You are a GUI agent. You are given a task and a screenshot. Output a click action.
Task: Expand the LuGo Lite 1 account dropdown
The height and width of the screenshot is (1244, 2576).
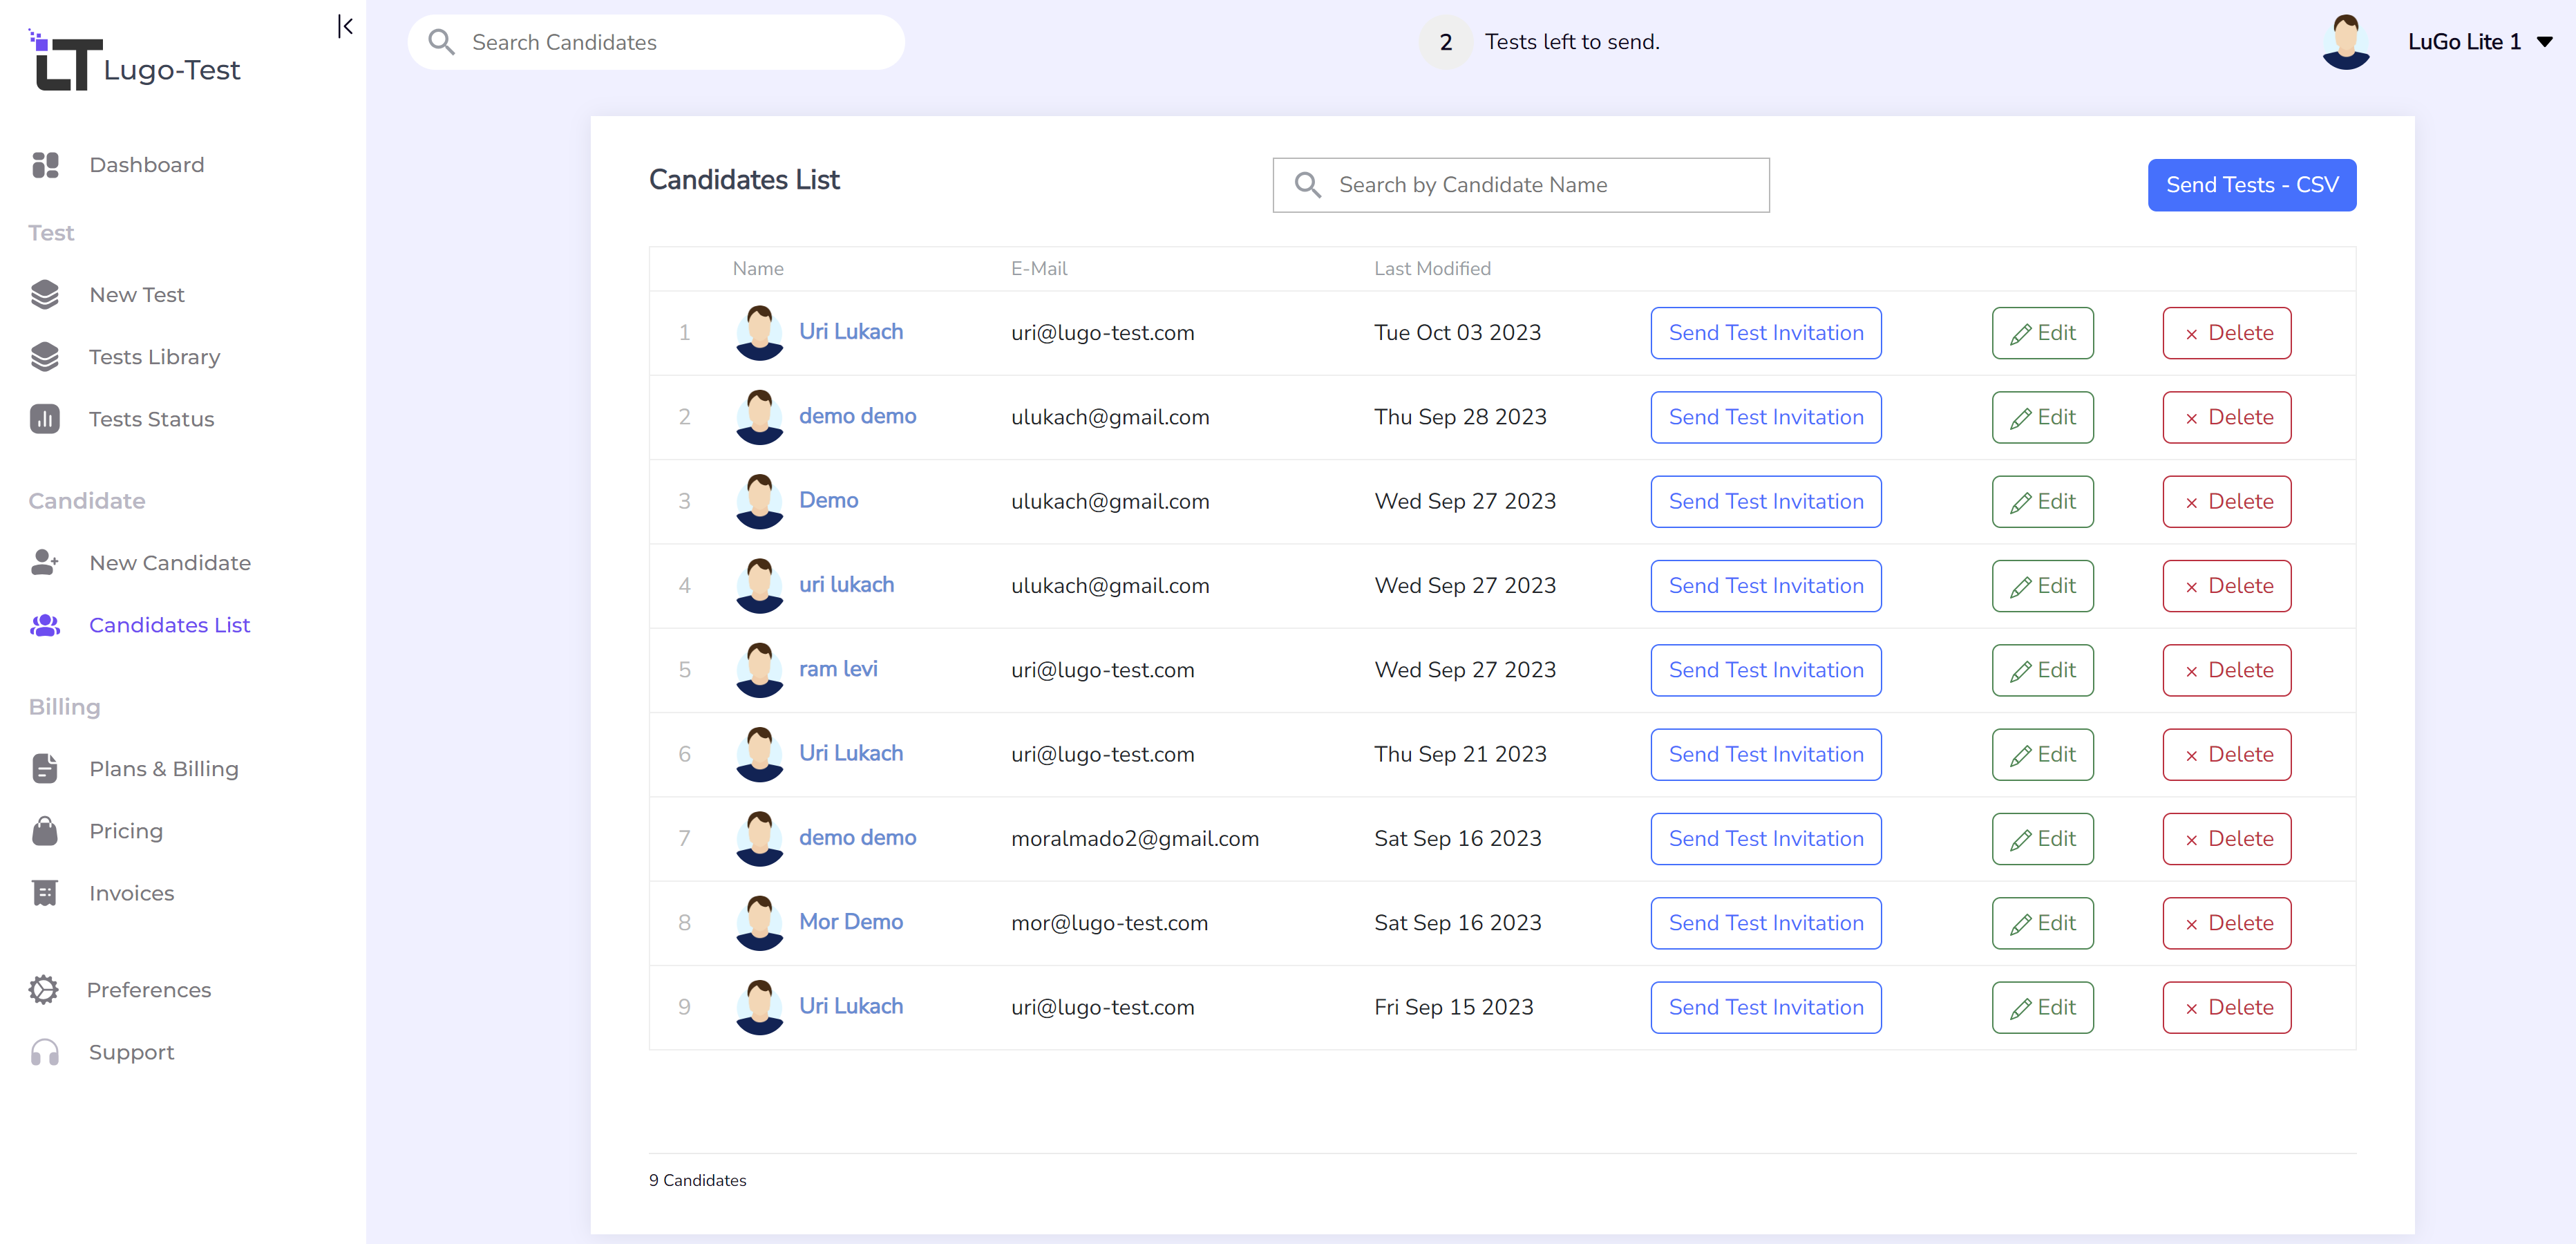2544,42
